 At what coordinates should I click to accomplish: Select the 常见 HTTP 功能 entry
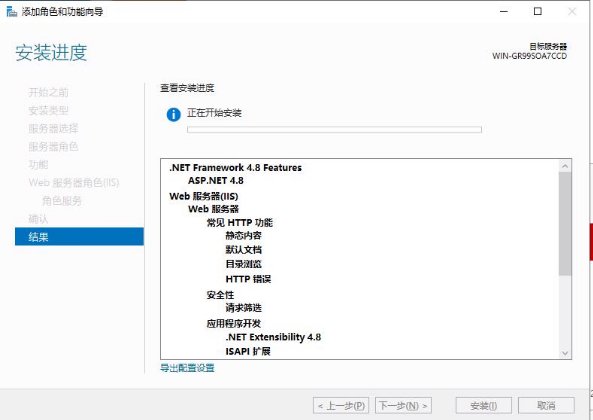click(239, 222)
